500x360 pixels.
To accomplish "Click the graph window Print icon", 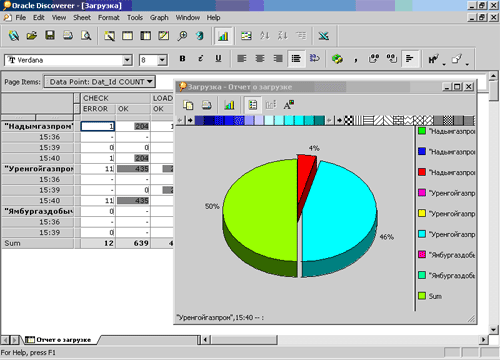I will pos(207,105).
